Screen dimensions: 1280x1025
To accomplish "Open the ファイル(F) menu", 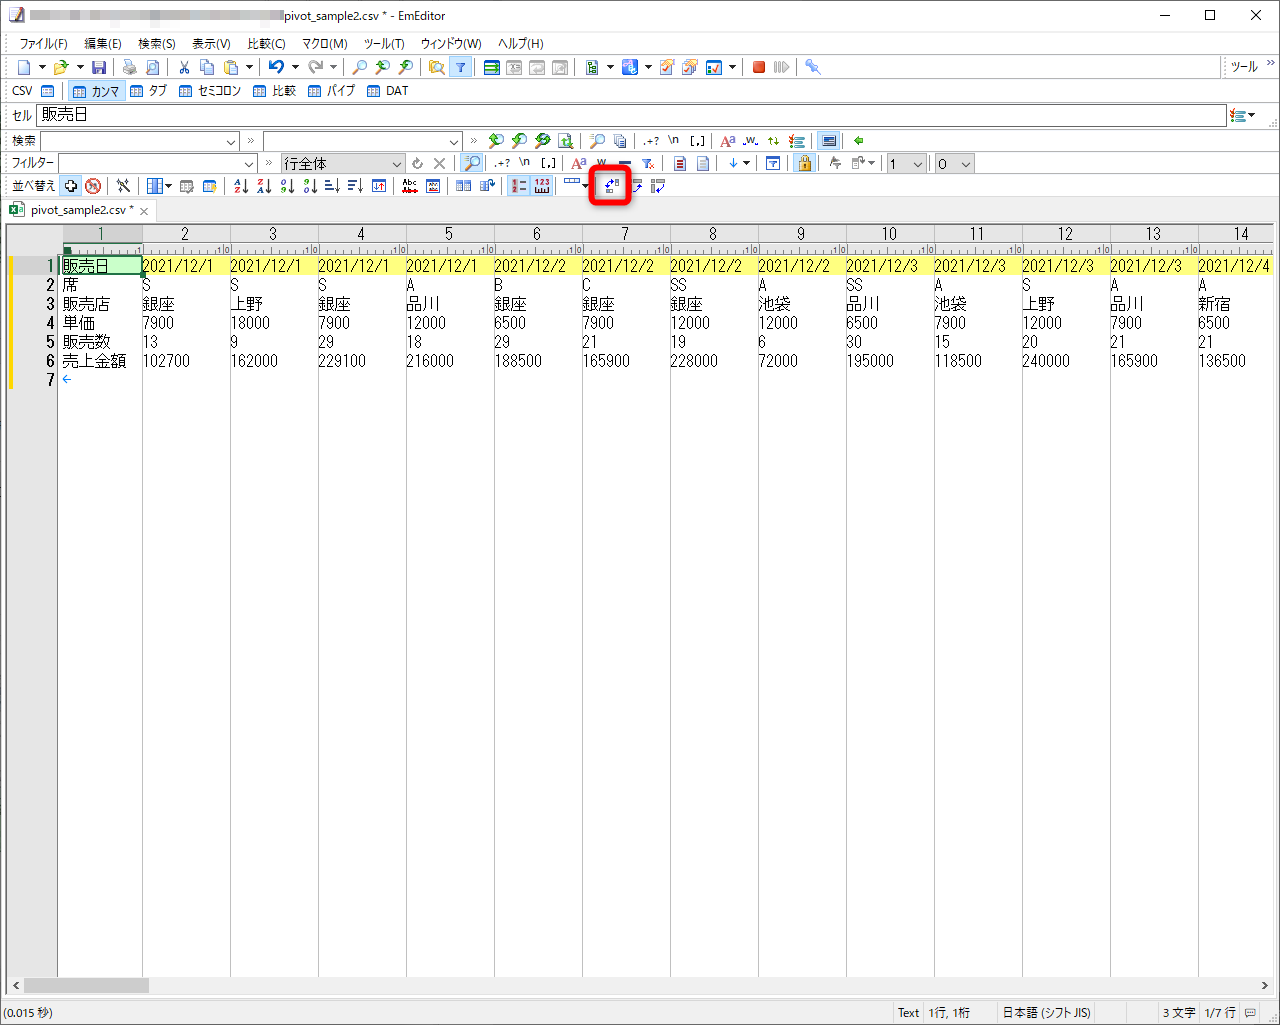I will (44, 43).
